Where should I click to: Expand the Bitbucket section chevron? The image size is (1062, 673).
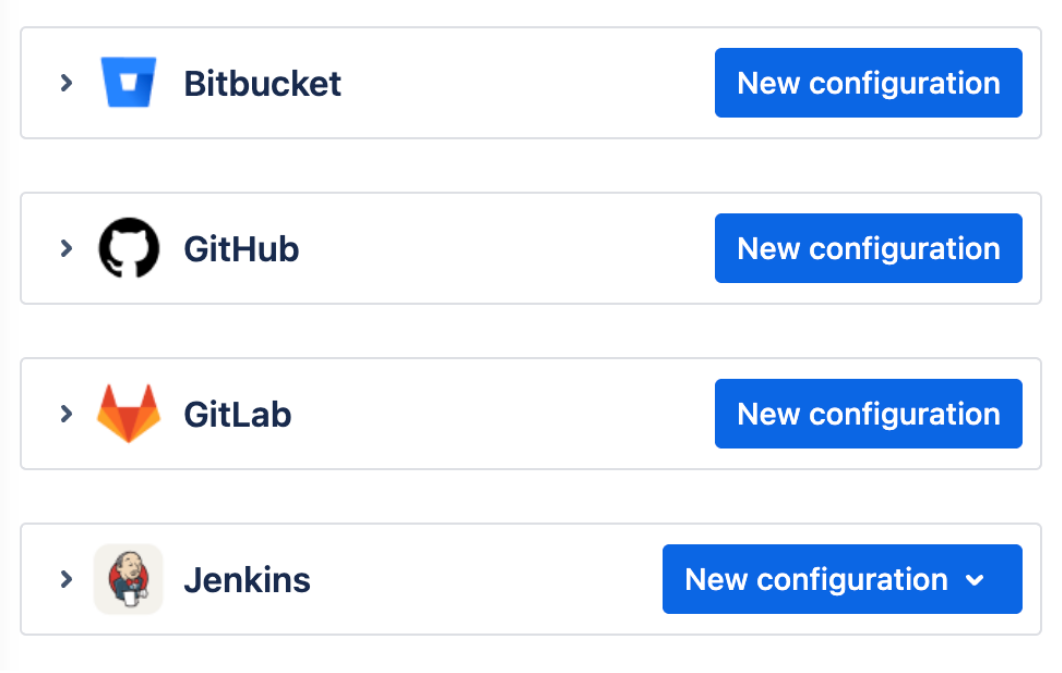click(x=66, y=83)
